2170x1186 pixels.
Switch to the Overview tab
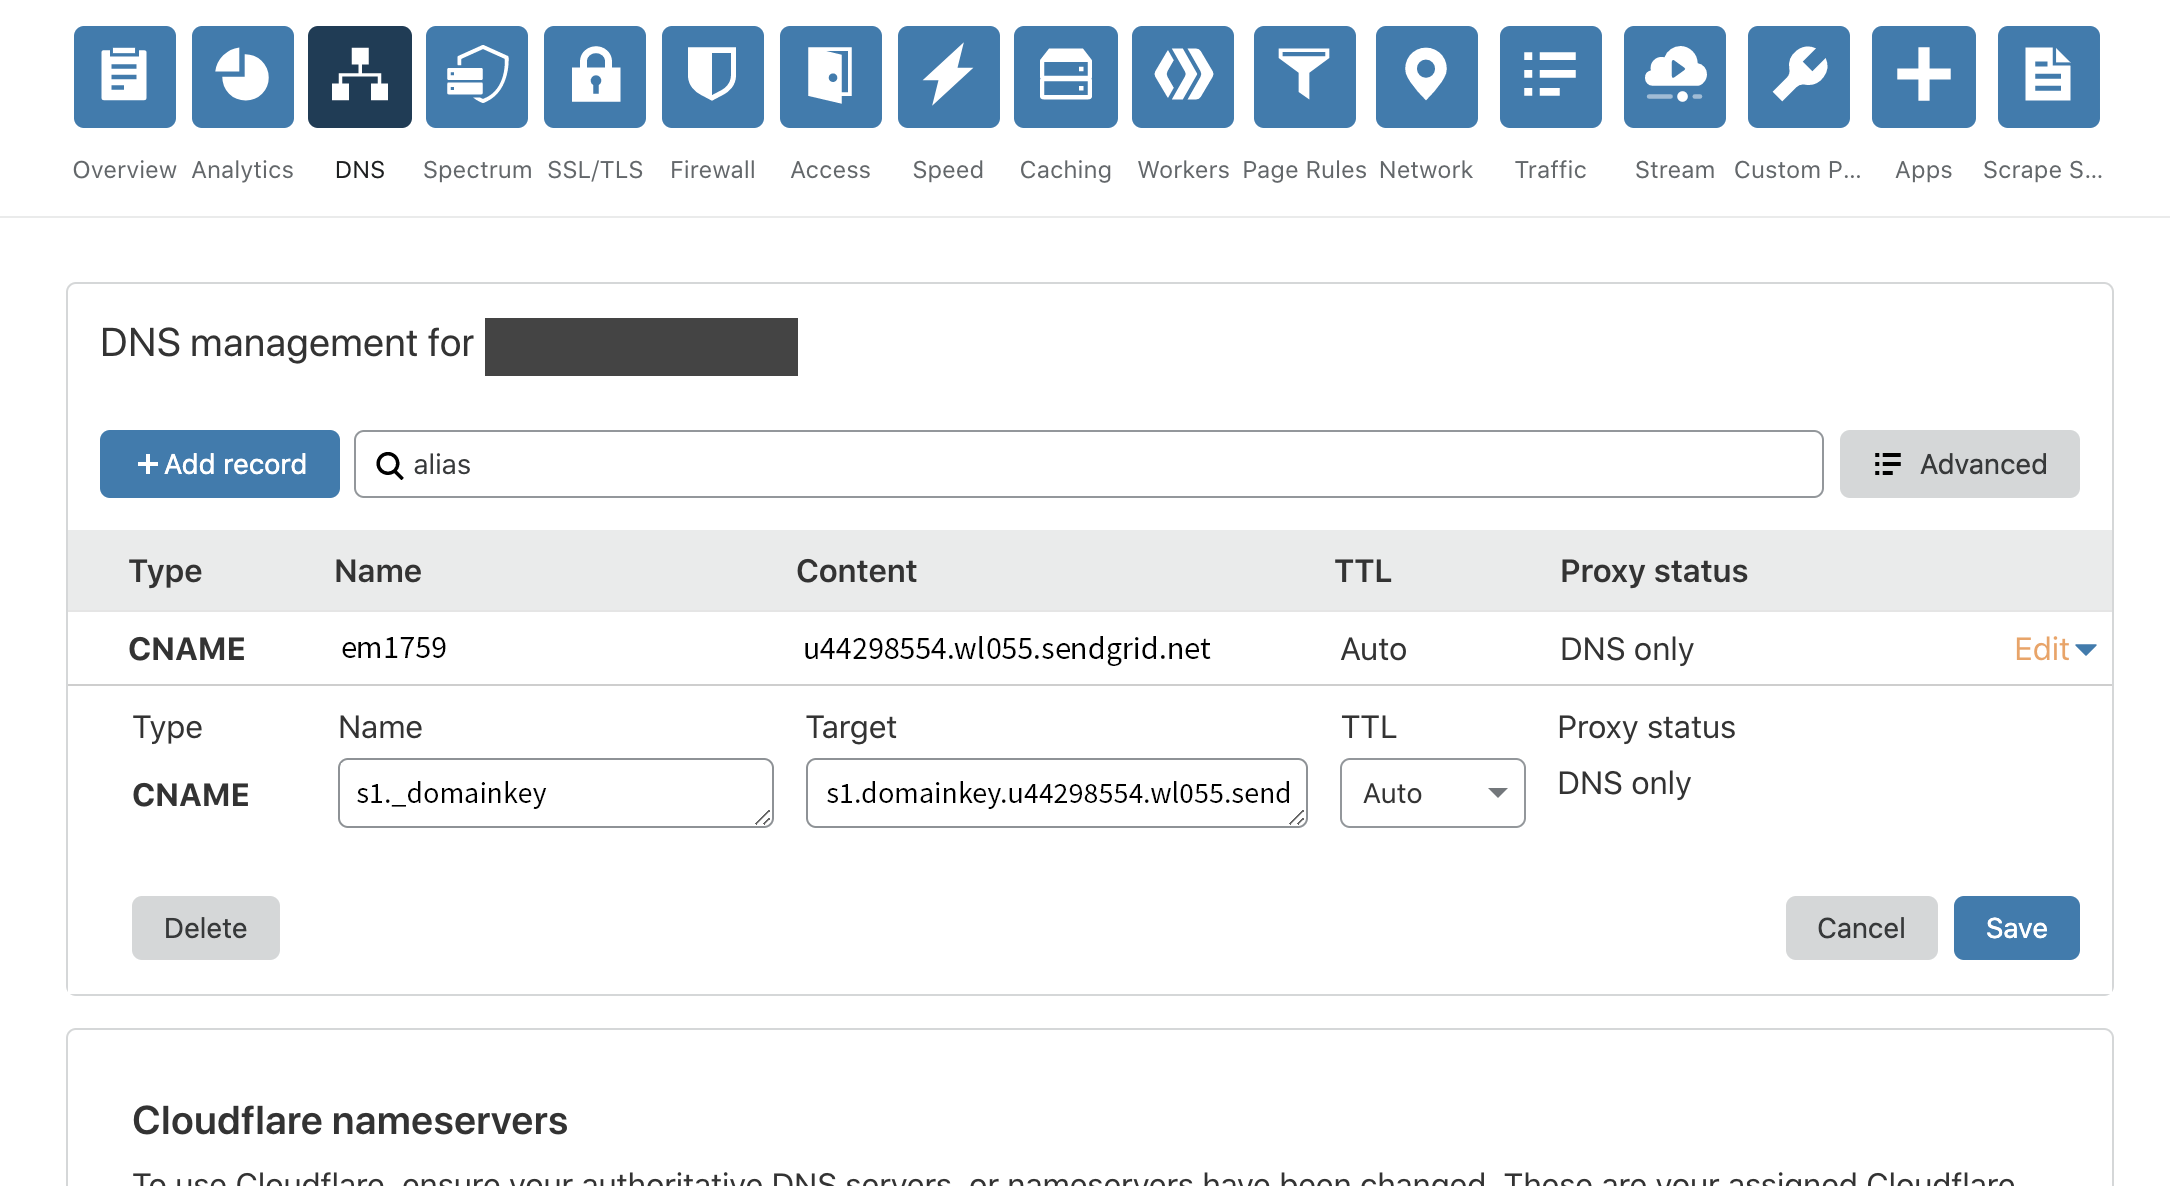coord(125,77)
